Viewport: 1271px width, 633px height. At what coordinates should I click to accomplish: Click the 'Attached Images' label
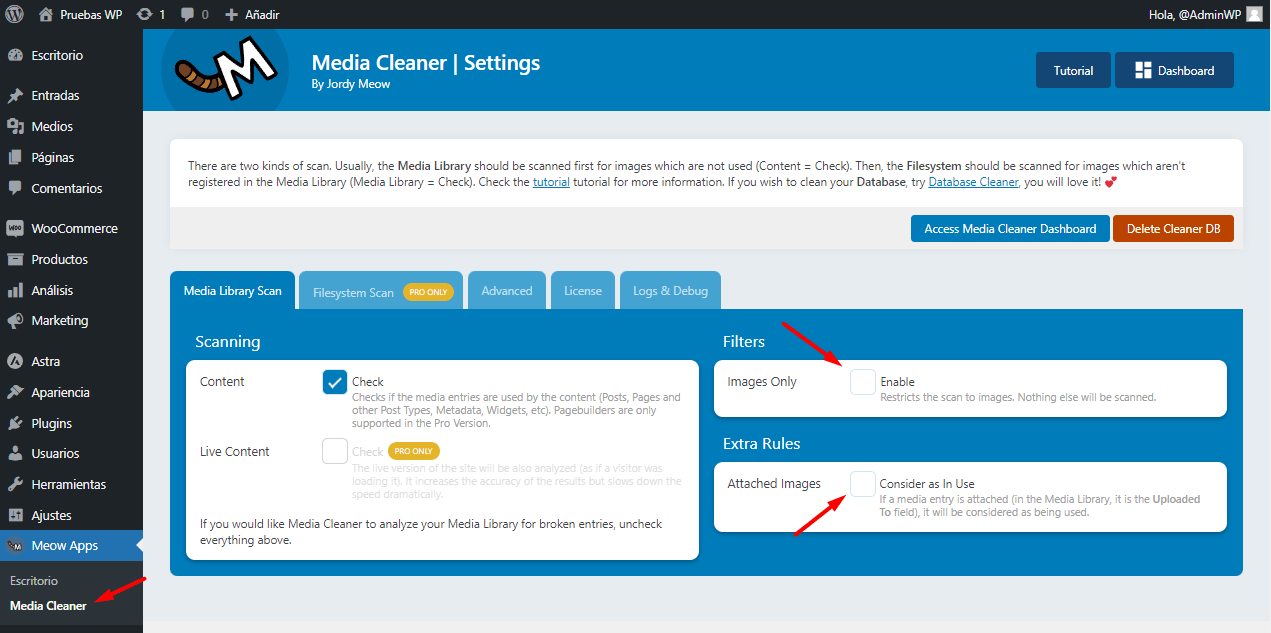tap(774, 483)
